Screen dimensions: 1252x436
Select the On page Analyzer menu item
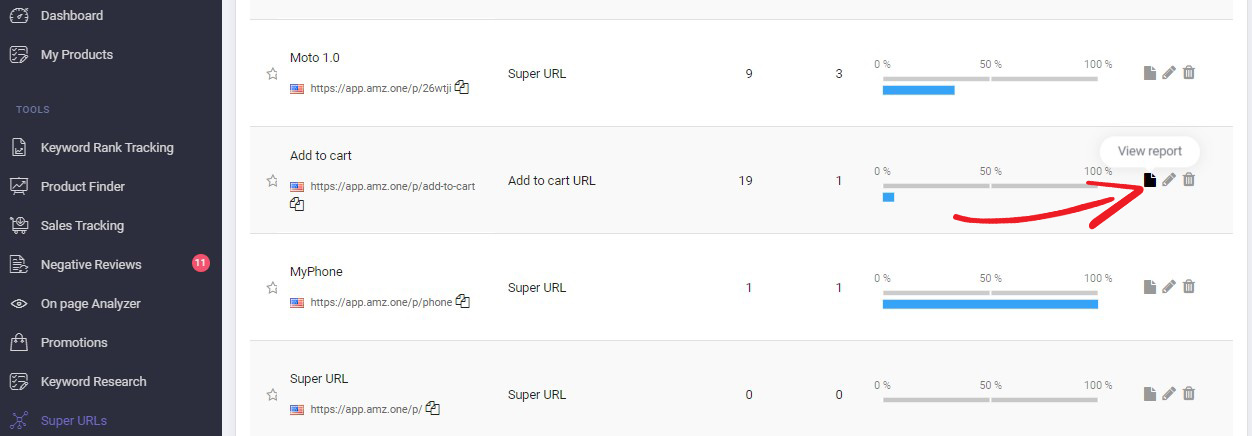click(91, 304)
